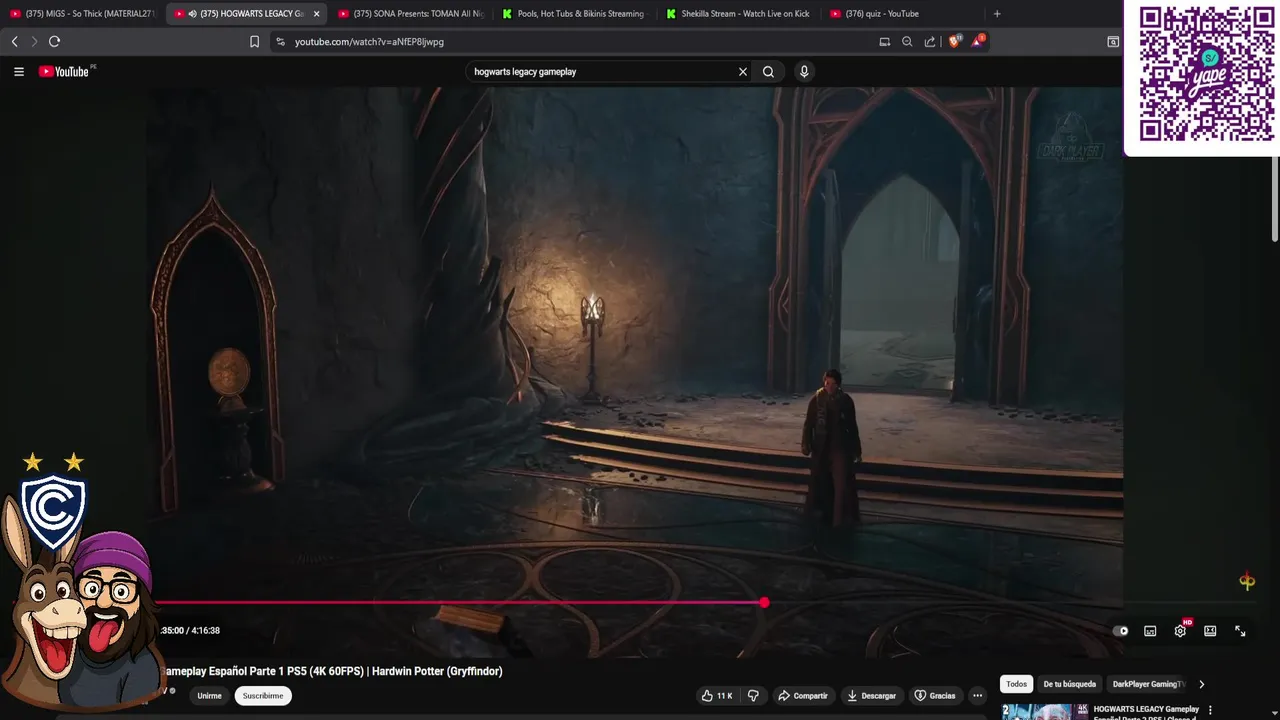The width and height of the screenshot is (1280, 720).
Task: Click the Gracias button
Action: [x=935, y=696]
